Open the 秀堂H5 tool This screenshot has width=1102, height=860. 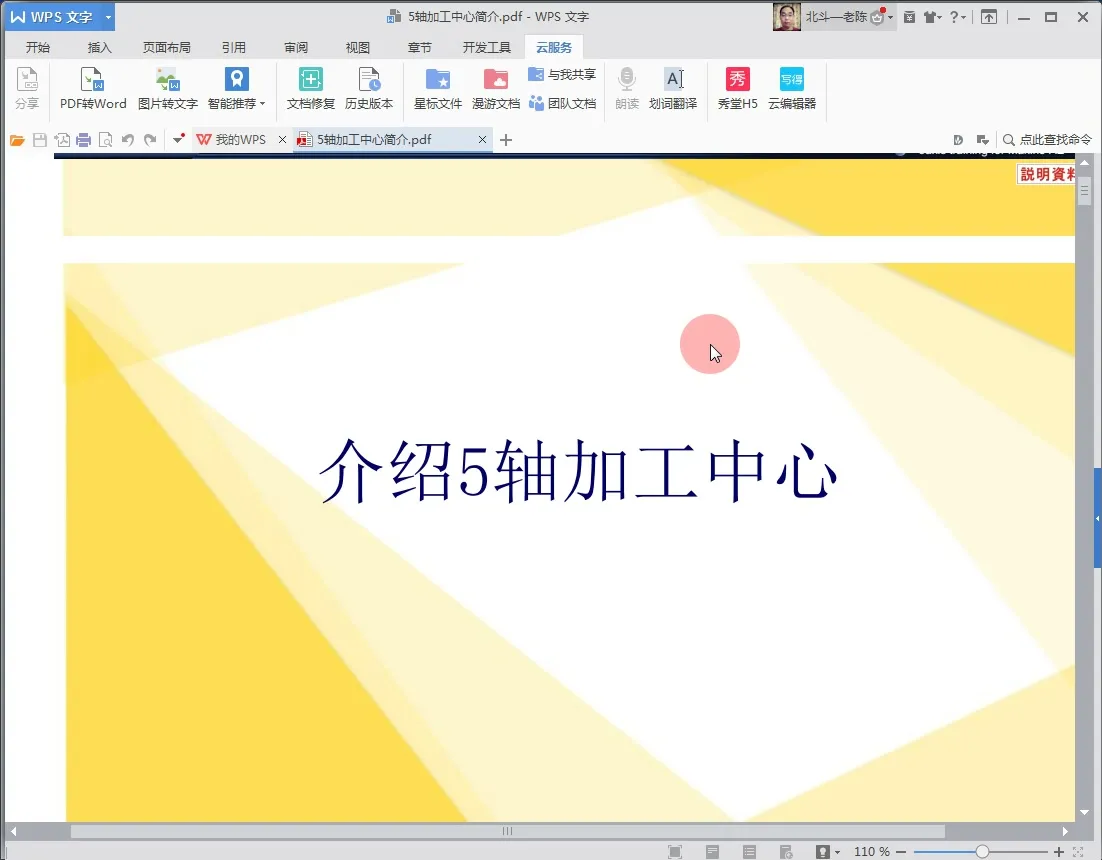pyautogui.click(x=736, y=89)
